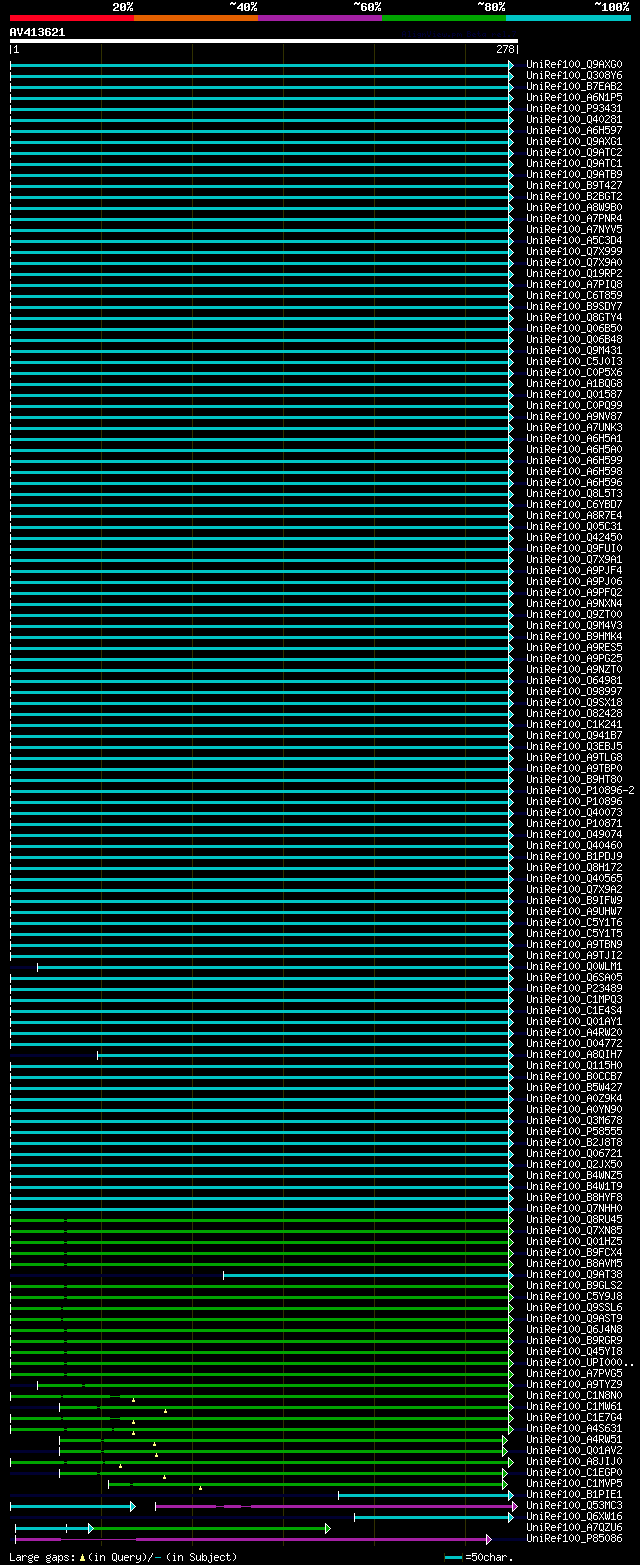The height and width of the screenshot is (1565, 640).
Task: Open hit UniRef100_A6H597
Action: point(574,130)
